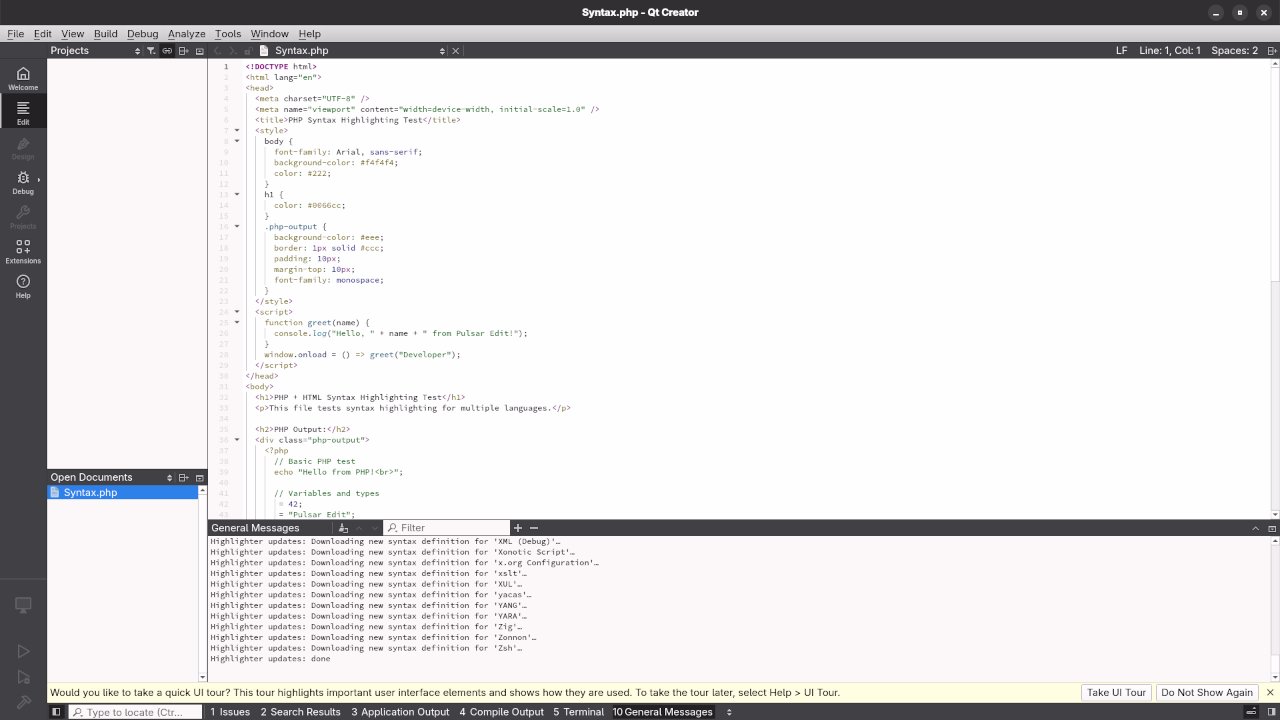This screenshot has width=1280, height=720.
Task: Maximize the output pane
Action: (x=1272, y=527)
